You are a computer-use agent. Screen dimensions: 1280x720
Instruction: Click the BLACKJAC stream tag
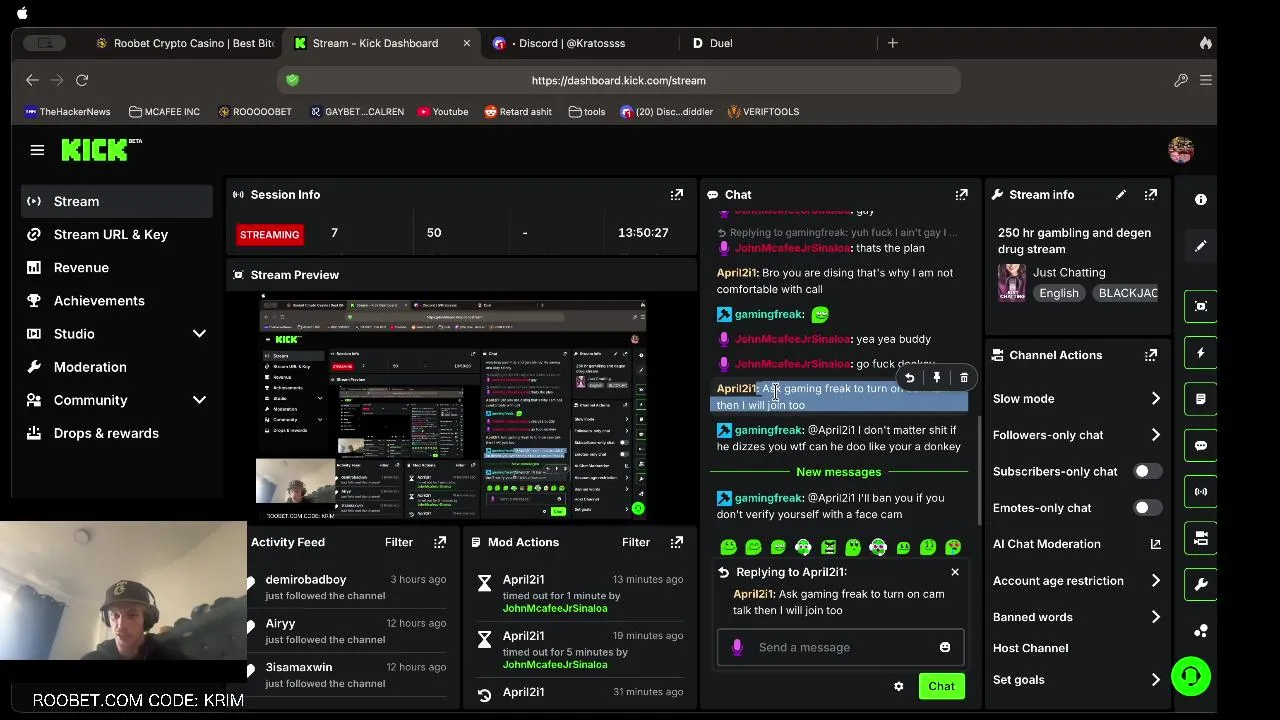point(1127,293)
